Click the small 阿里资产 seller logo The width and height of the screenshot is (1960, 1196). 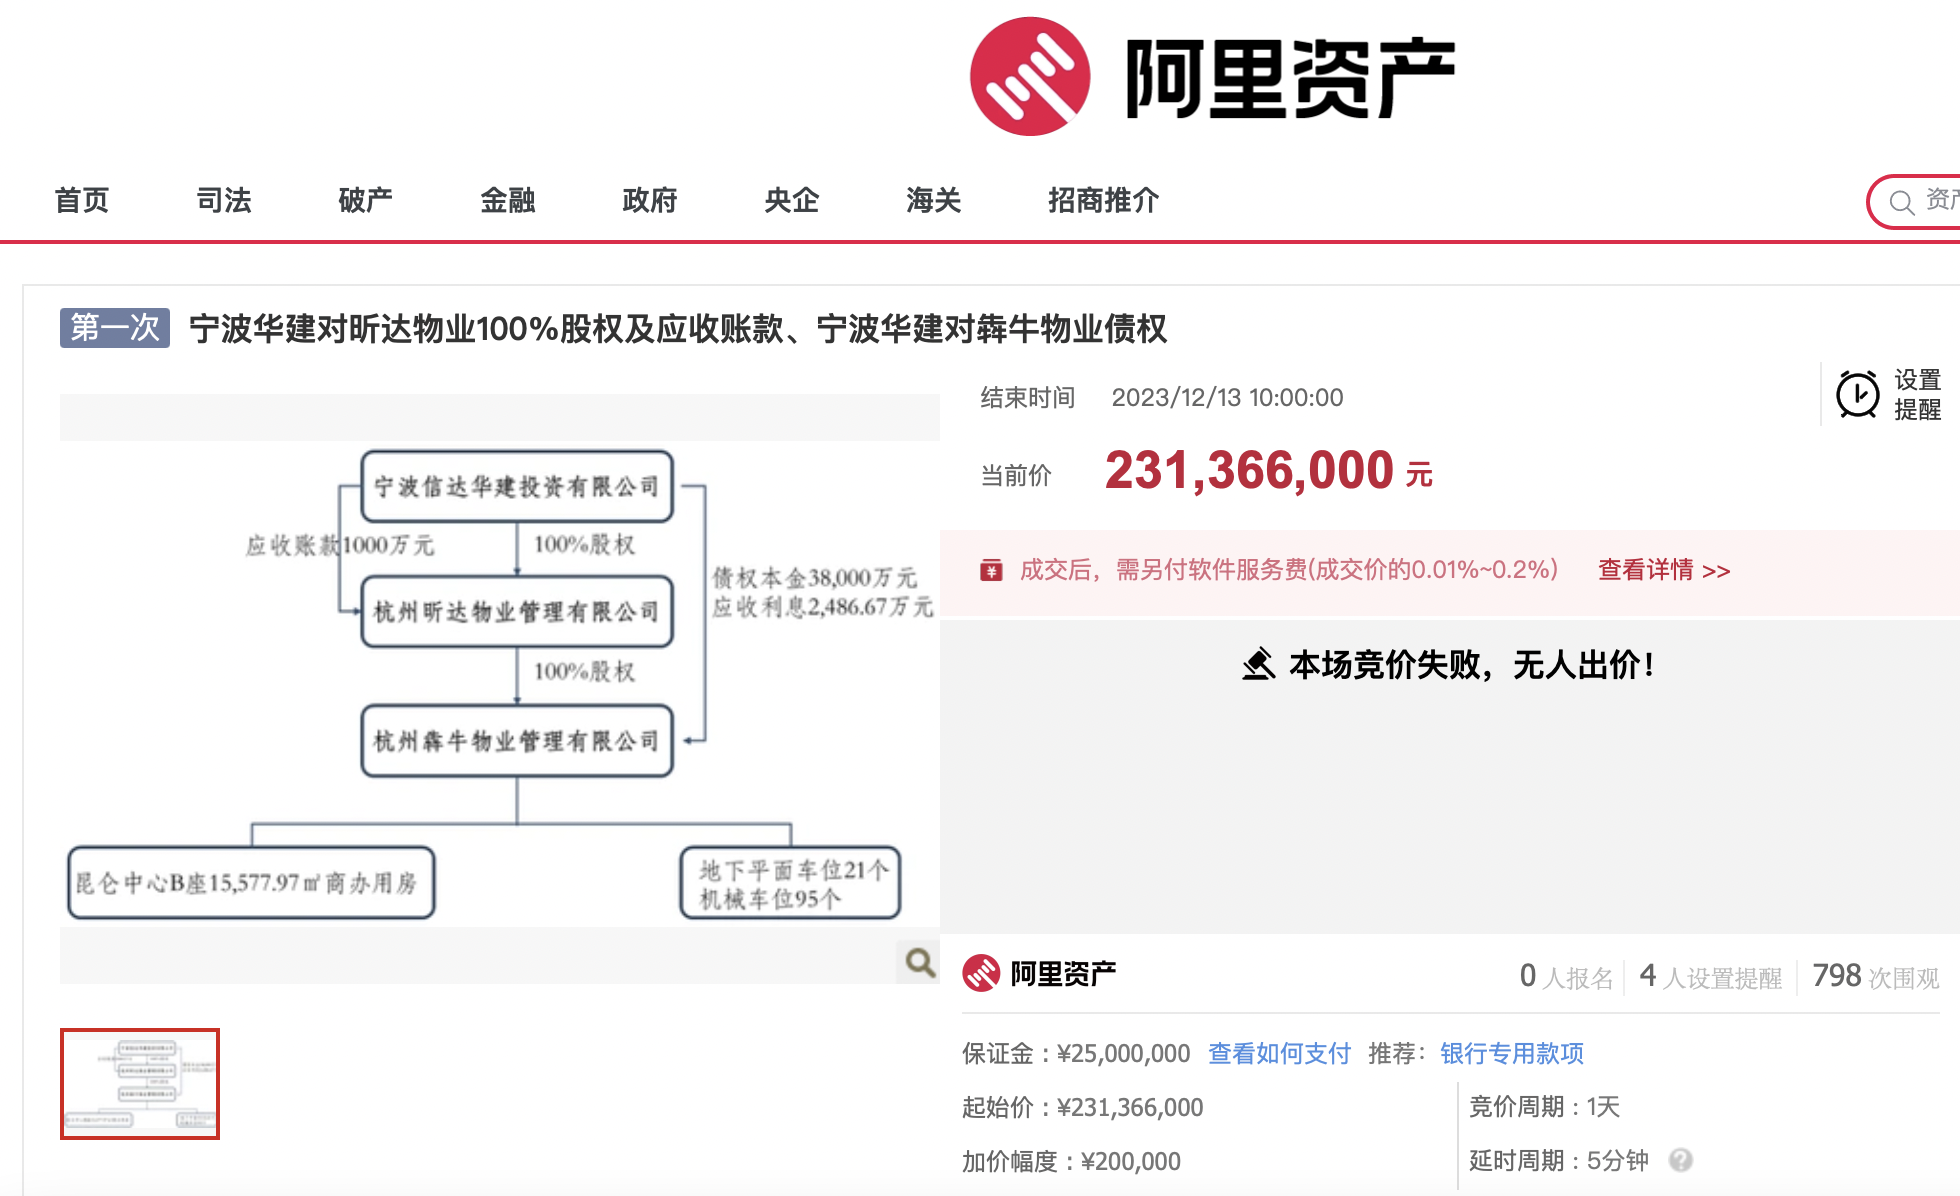click(x=1040, y=973)
